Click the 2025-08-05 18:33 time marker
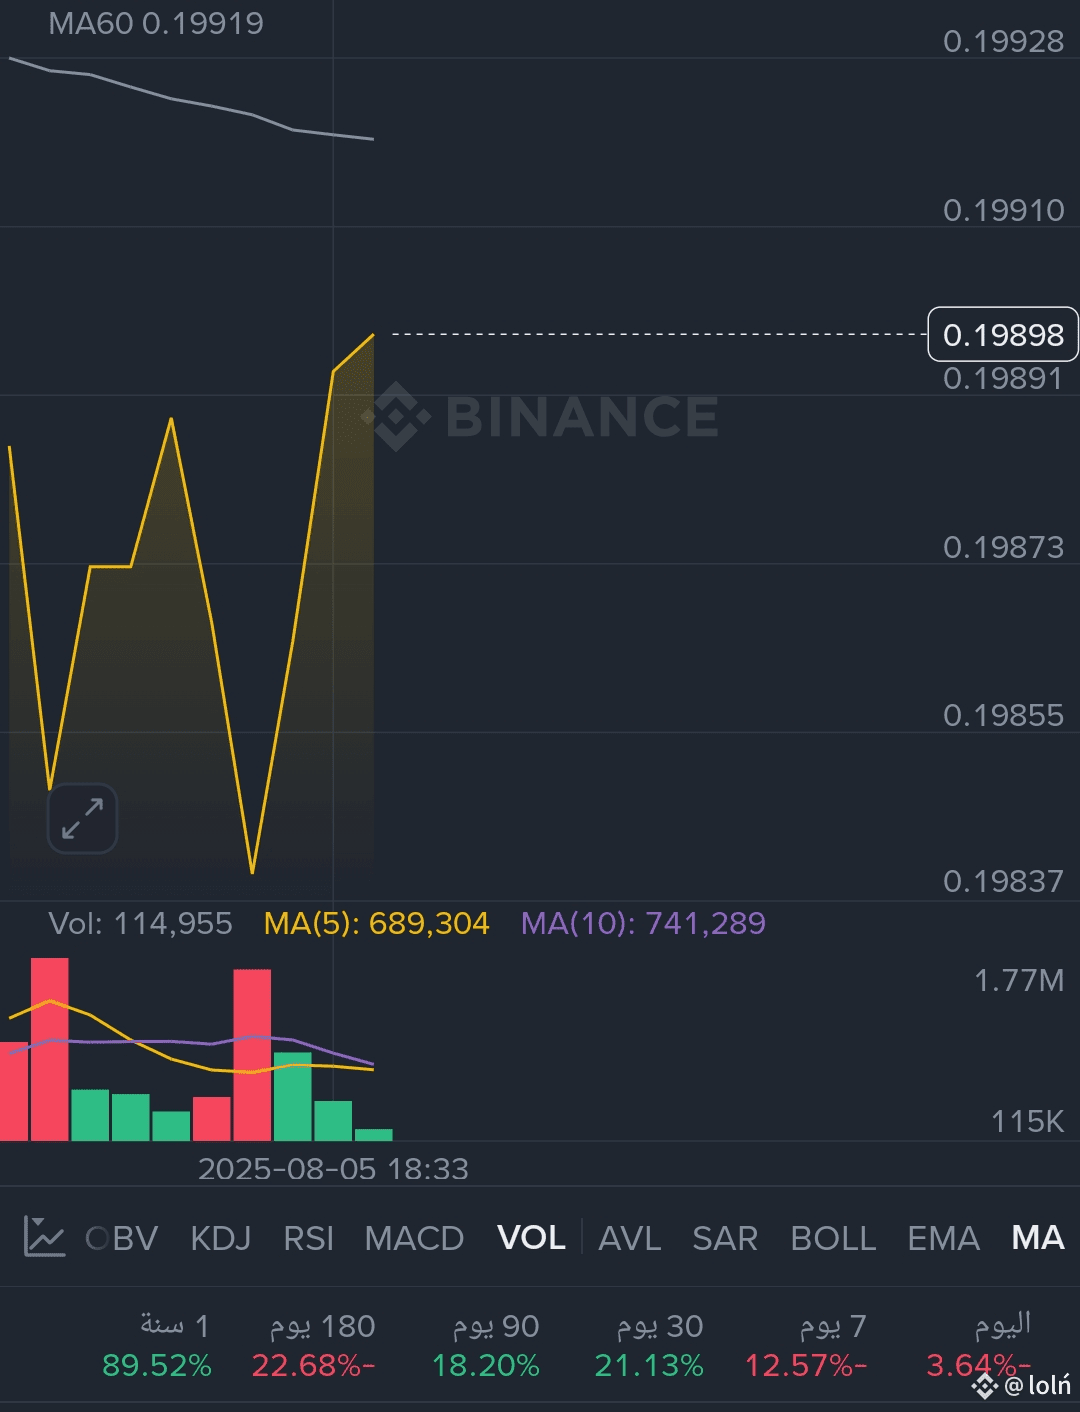The image size is (1080, 1412). pyautogui.click(x=333, y=1168)
